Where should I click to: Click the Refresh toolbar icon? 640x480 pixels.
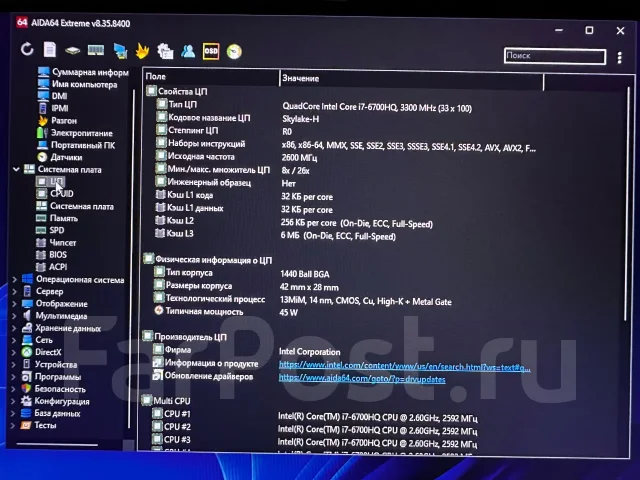click(27, 50)
